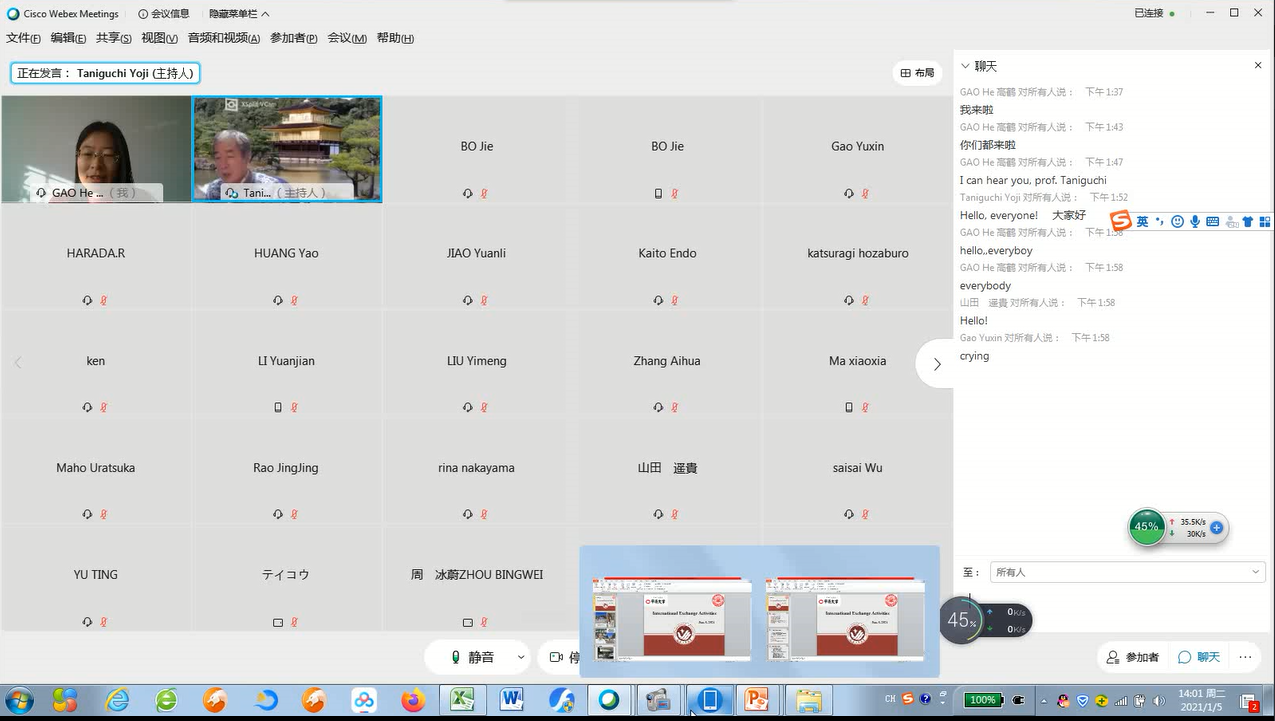This screenshot has height=721, width=1275.
Task: Collapse the menu bar via 隐藏菜单栏
Action: coord(239,14)
